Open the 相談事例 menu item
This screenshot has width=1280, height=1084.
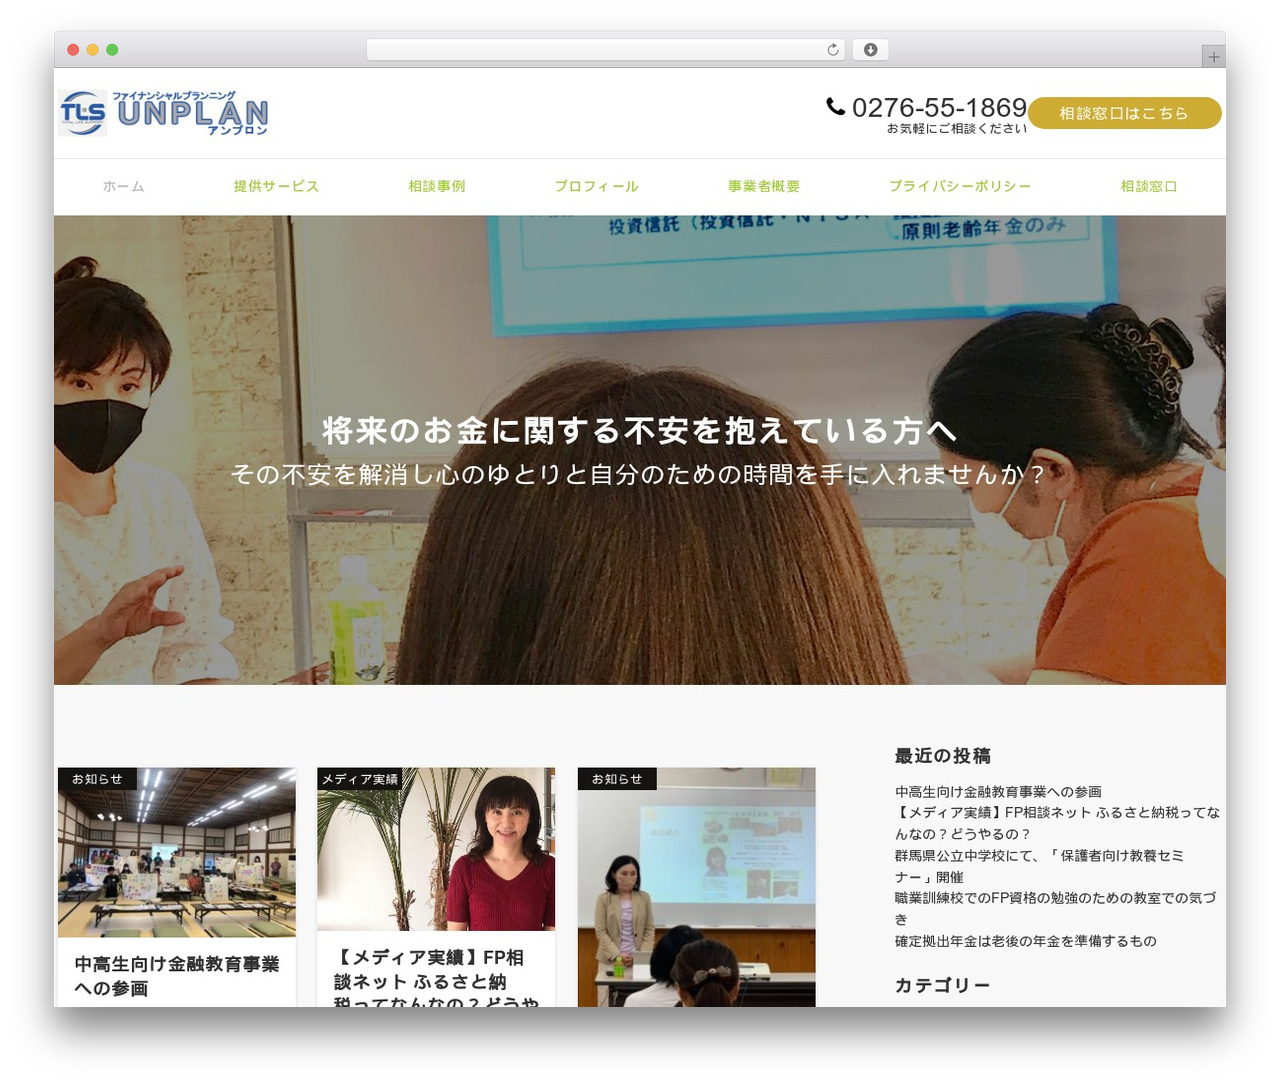pos(436,186)
